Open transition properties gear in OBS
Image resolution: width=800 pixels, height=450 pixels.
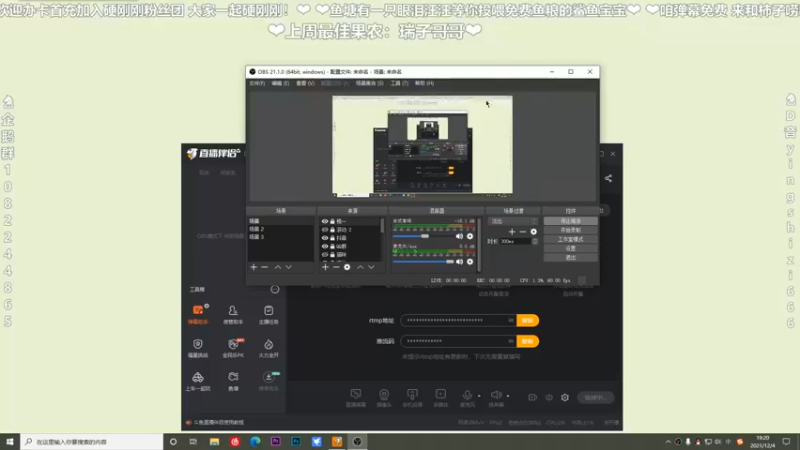pyautogui.click(x=534, y=232)
